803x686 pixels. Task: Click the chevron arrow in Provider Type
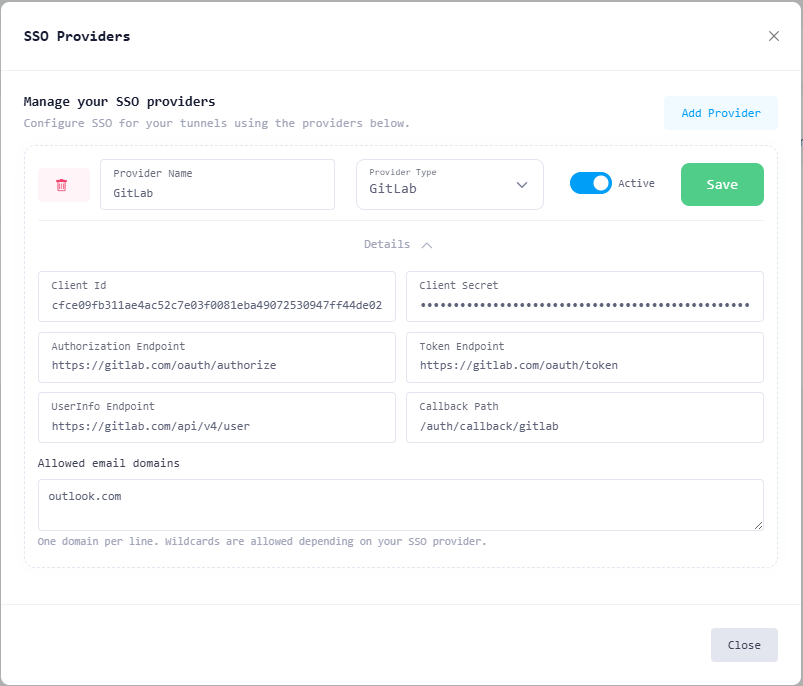(521, 185)
